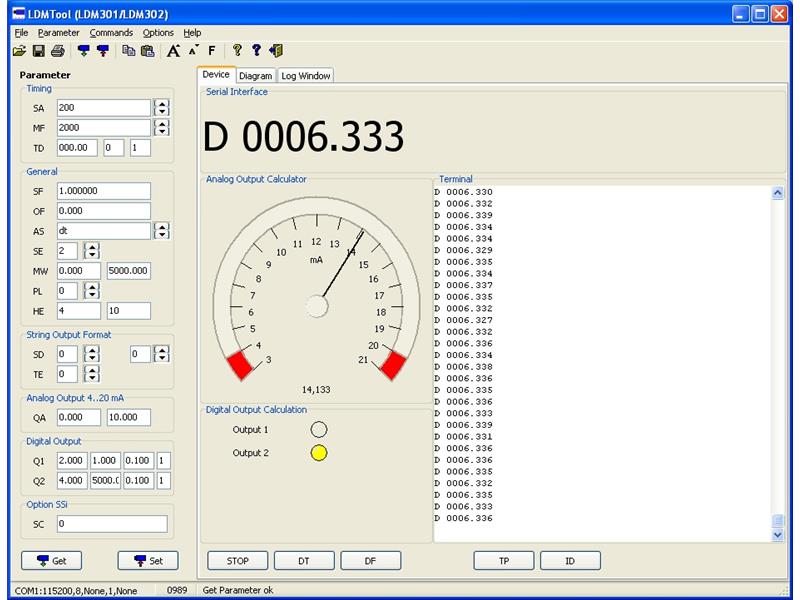Image resolution: width=800 pixels, height=600 pixels.
Task: Click the QA field showing 10.000
Action: pyautogui.click(x=129, y=417)
